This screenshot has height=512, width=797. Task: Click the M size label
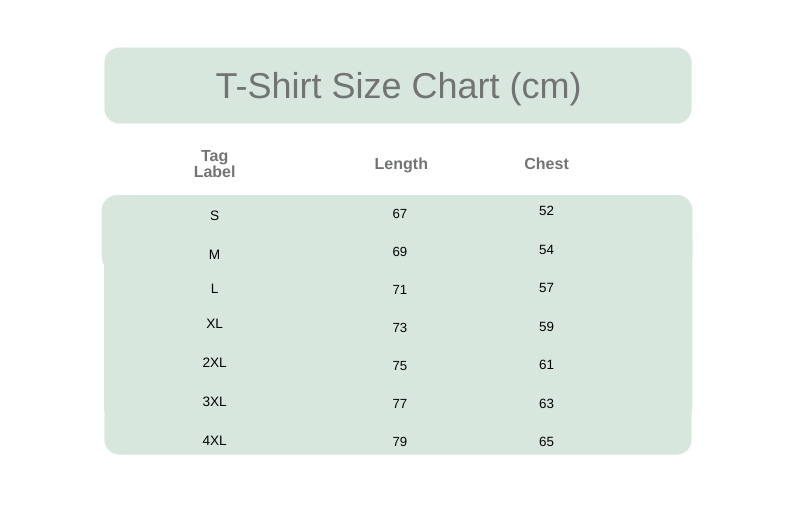(x=214, y=254)
